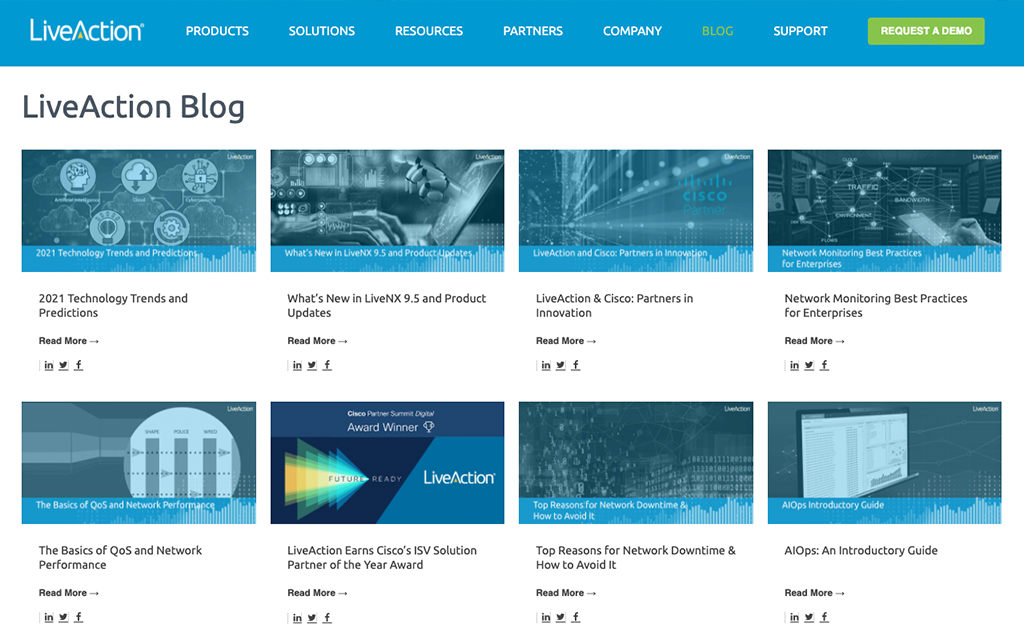Share Network Monitoring Best Practices on Twitter
Image resolution: width=1024 pixels, height=640 pixels.
click(x=809, y=365)
